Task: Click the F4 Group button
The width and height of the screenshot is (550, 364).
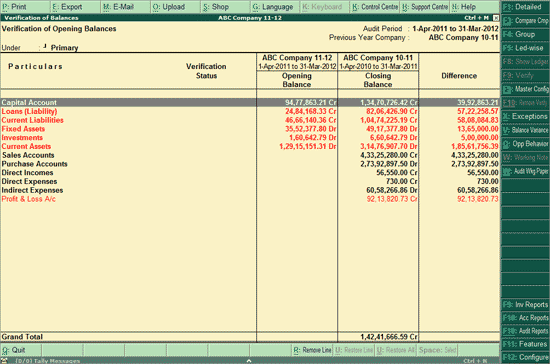Action: (x=525, y=34)
